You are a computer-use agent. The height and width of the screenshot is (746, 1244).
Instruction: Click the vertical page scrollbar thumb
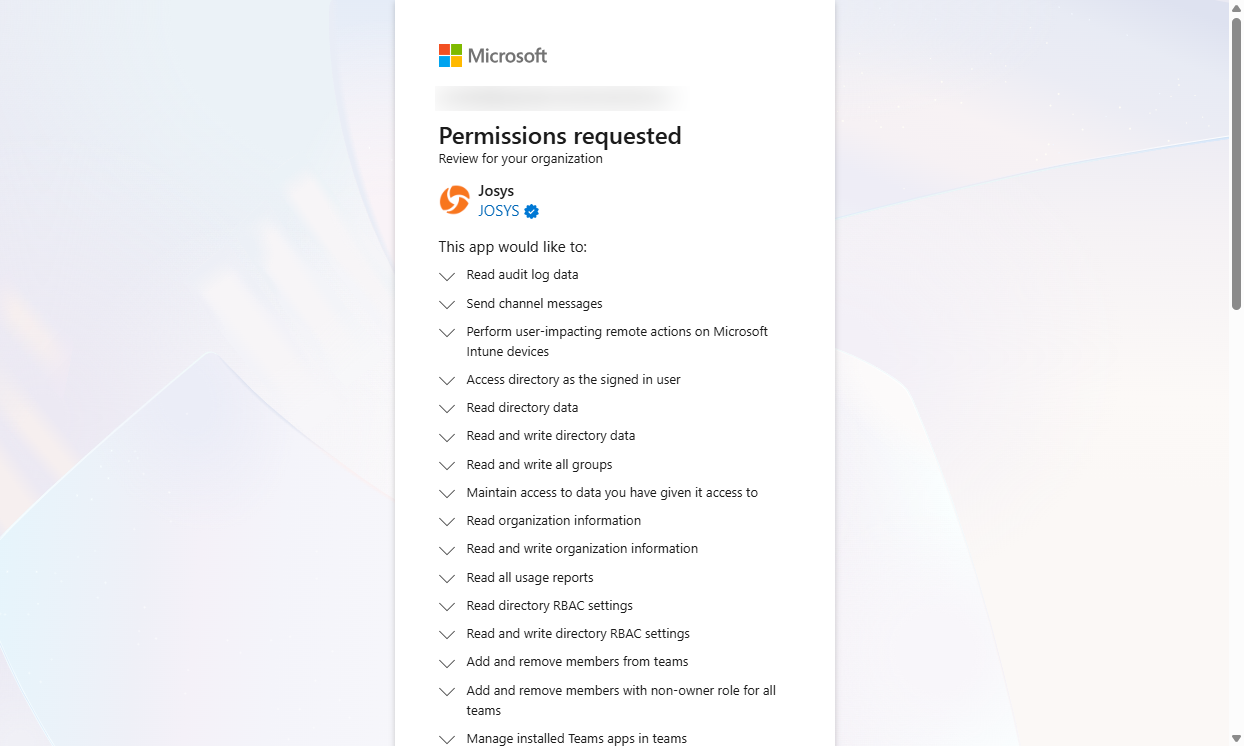(x=1236, y=163)
